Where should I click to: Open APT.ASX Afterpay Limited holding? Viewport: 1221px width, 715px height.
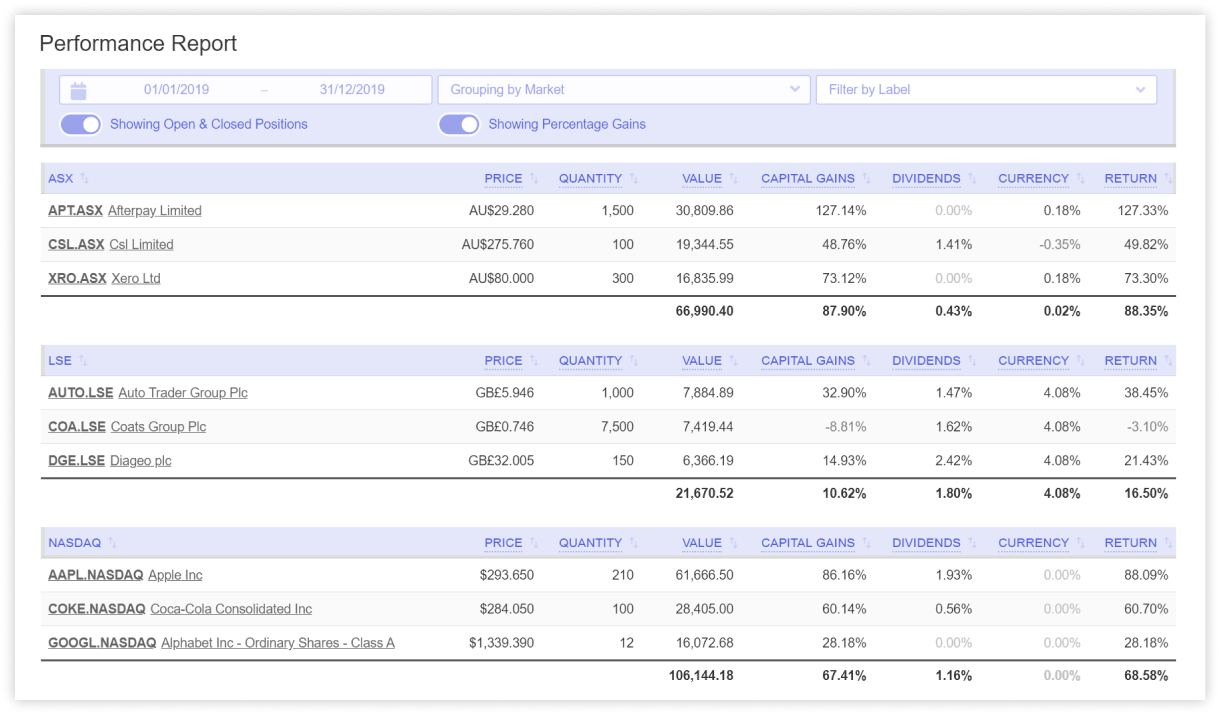pos(125,211)
